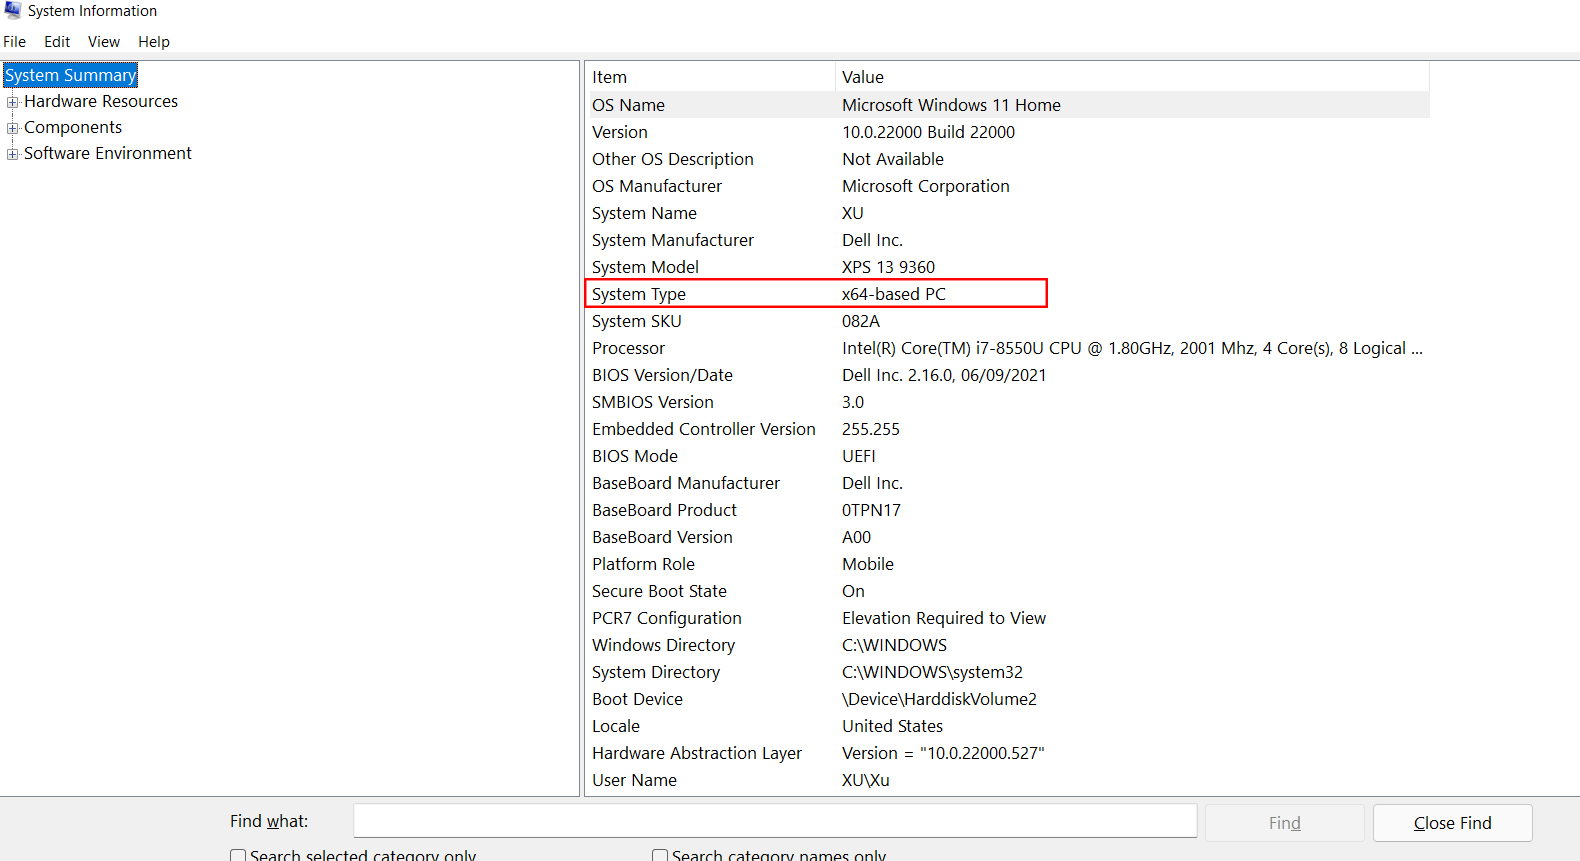Click the Dell Inc. 2.16.0 BIOS value

point(944,375)
